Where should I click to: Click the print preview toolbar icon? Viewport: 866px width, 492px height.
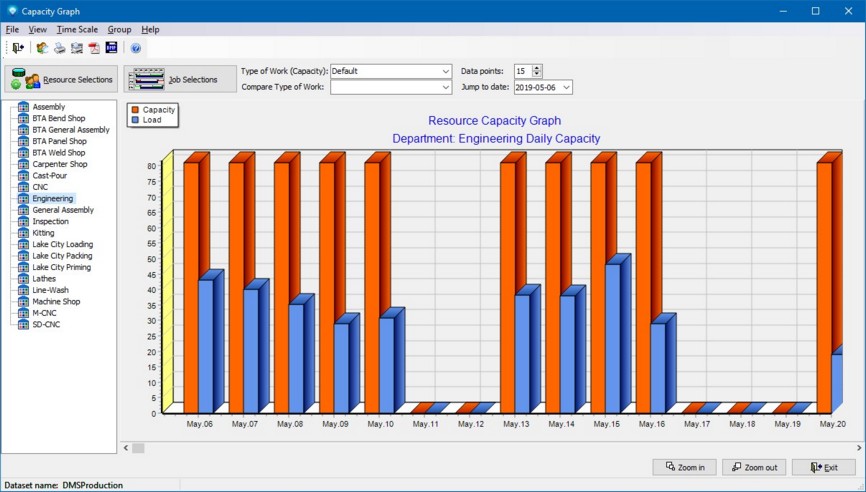pyautogui.click(x=76, y=48)
